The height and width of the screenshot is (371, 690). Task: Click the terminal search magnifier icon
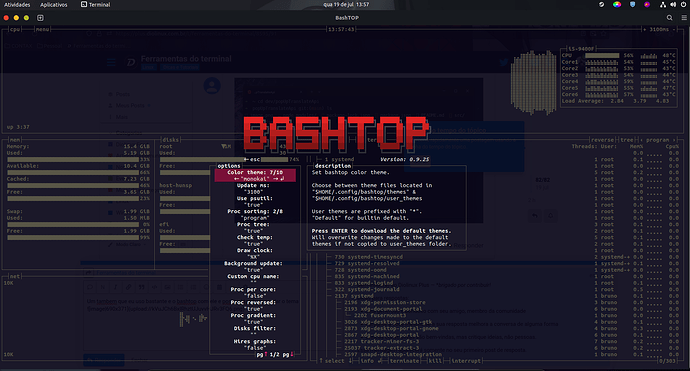pos(669,18)
